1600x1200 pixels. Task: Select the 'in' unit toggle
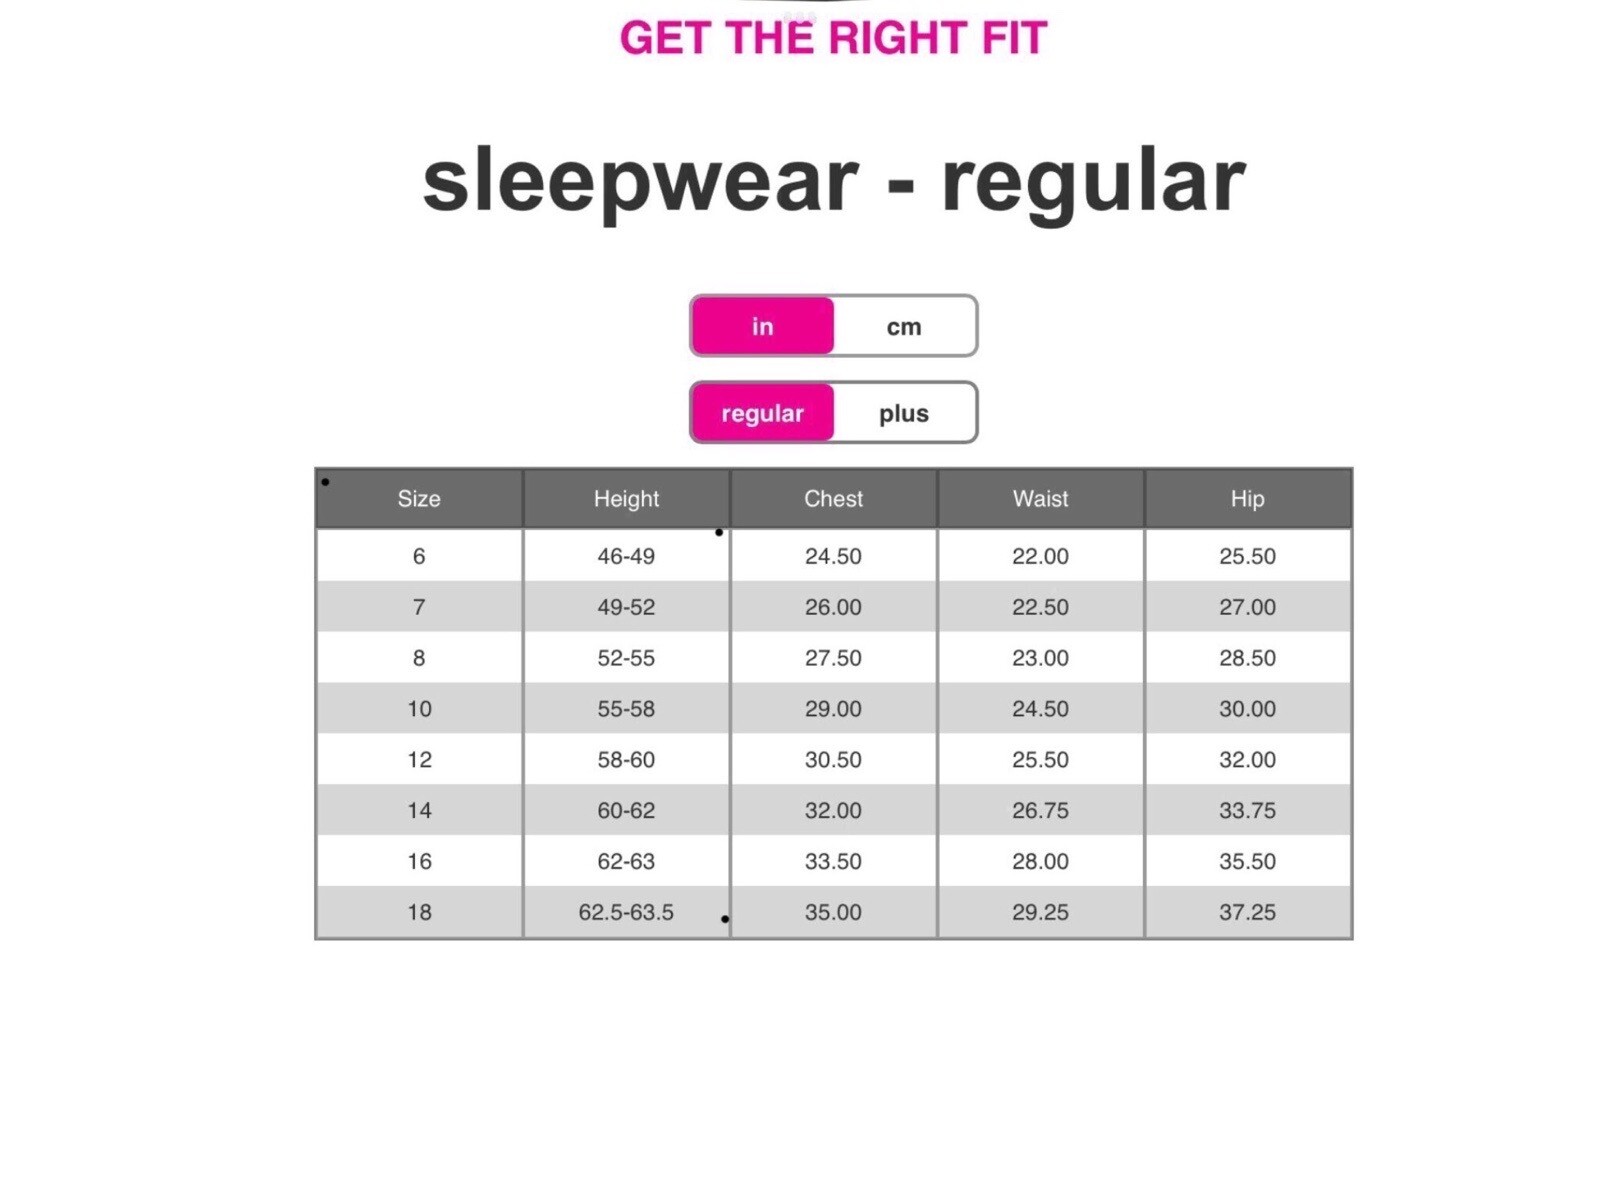762,326
